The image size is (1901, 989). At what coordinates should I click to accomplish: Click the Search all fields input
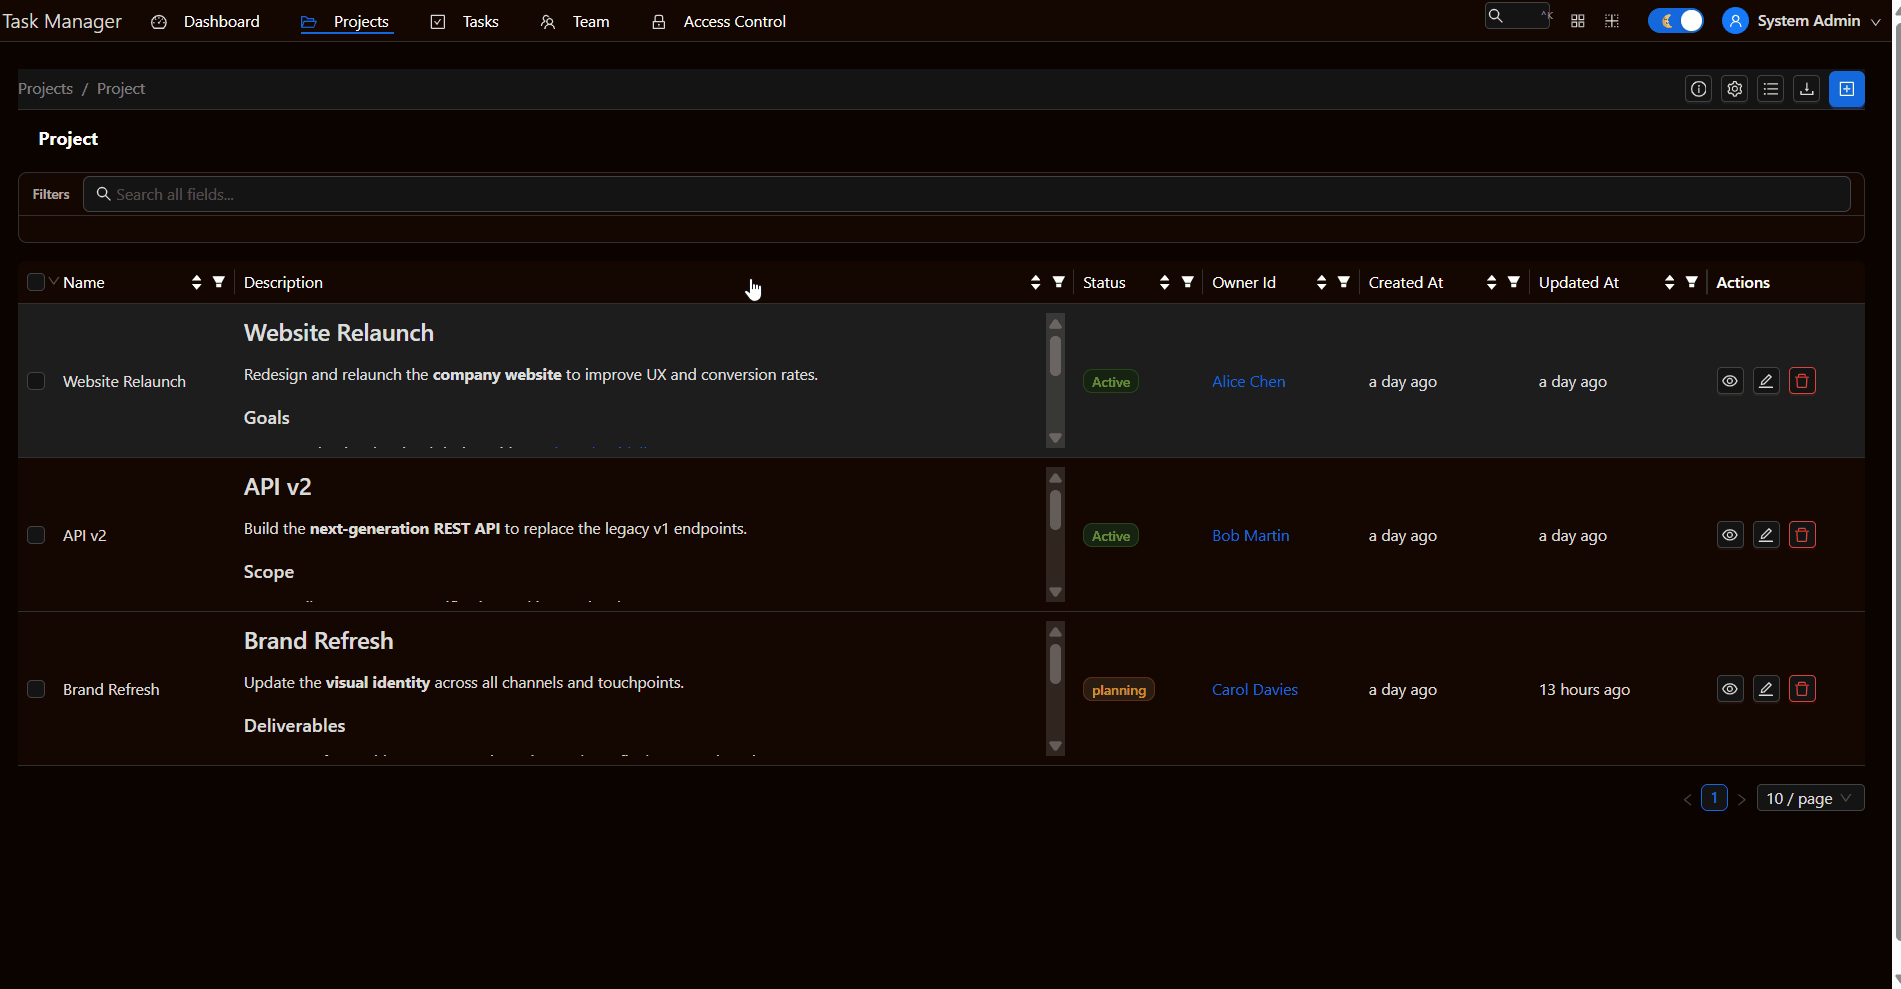coord(966,194)
